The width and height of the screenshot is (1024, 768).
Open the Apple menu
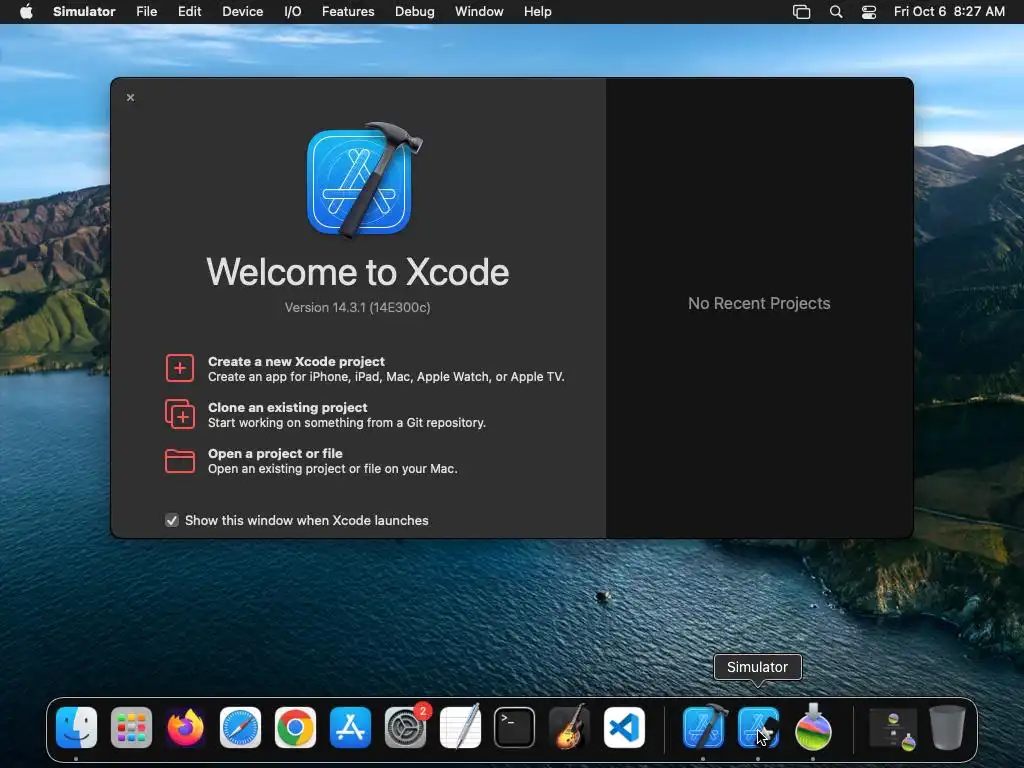pyautogui.click(x=26, y=12)
